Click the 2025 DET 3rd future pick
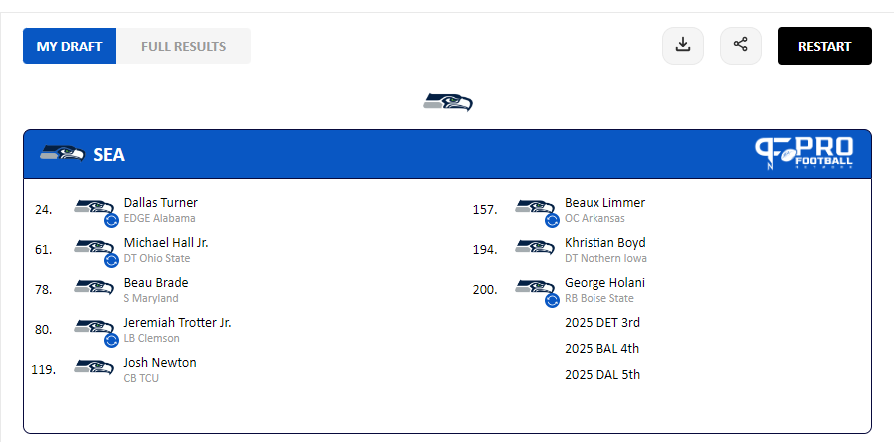 coord(602,323)
